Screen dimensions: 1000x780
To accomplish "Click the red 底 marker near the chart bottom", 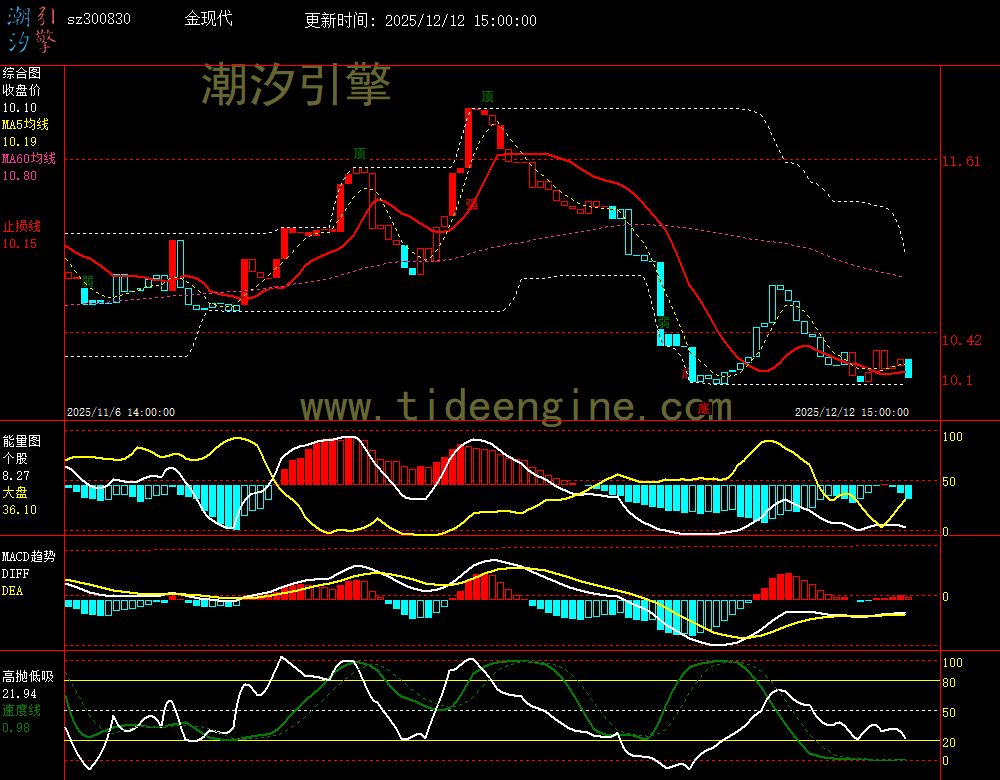I will pos(702,408).
